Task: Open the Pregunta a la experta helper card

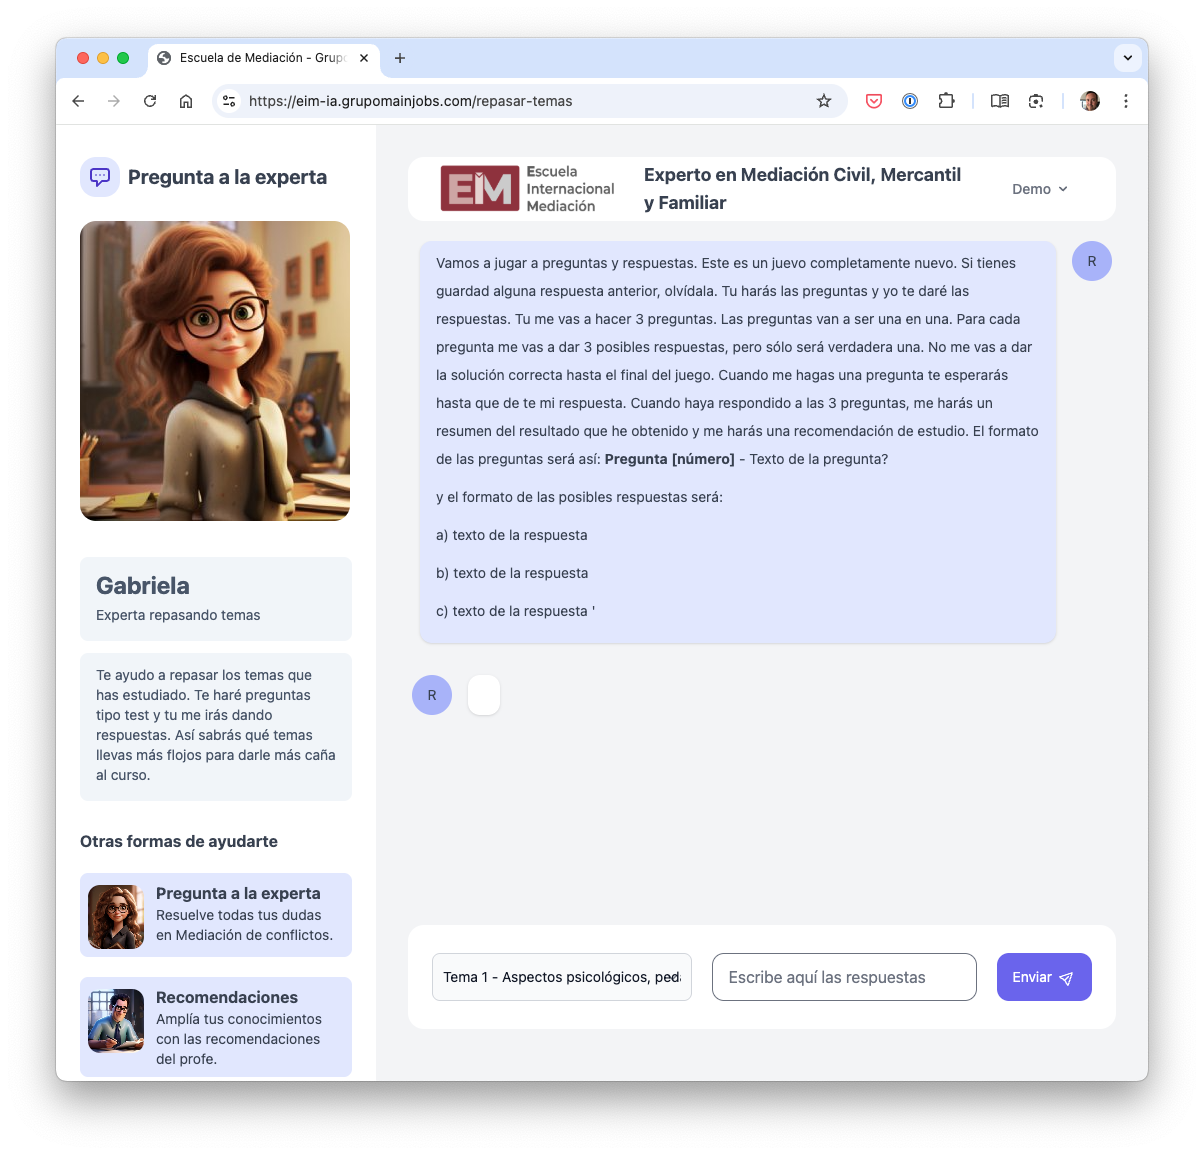Action: 216,915
